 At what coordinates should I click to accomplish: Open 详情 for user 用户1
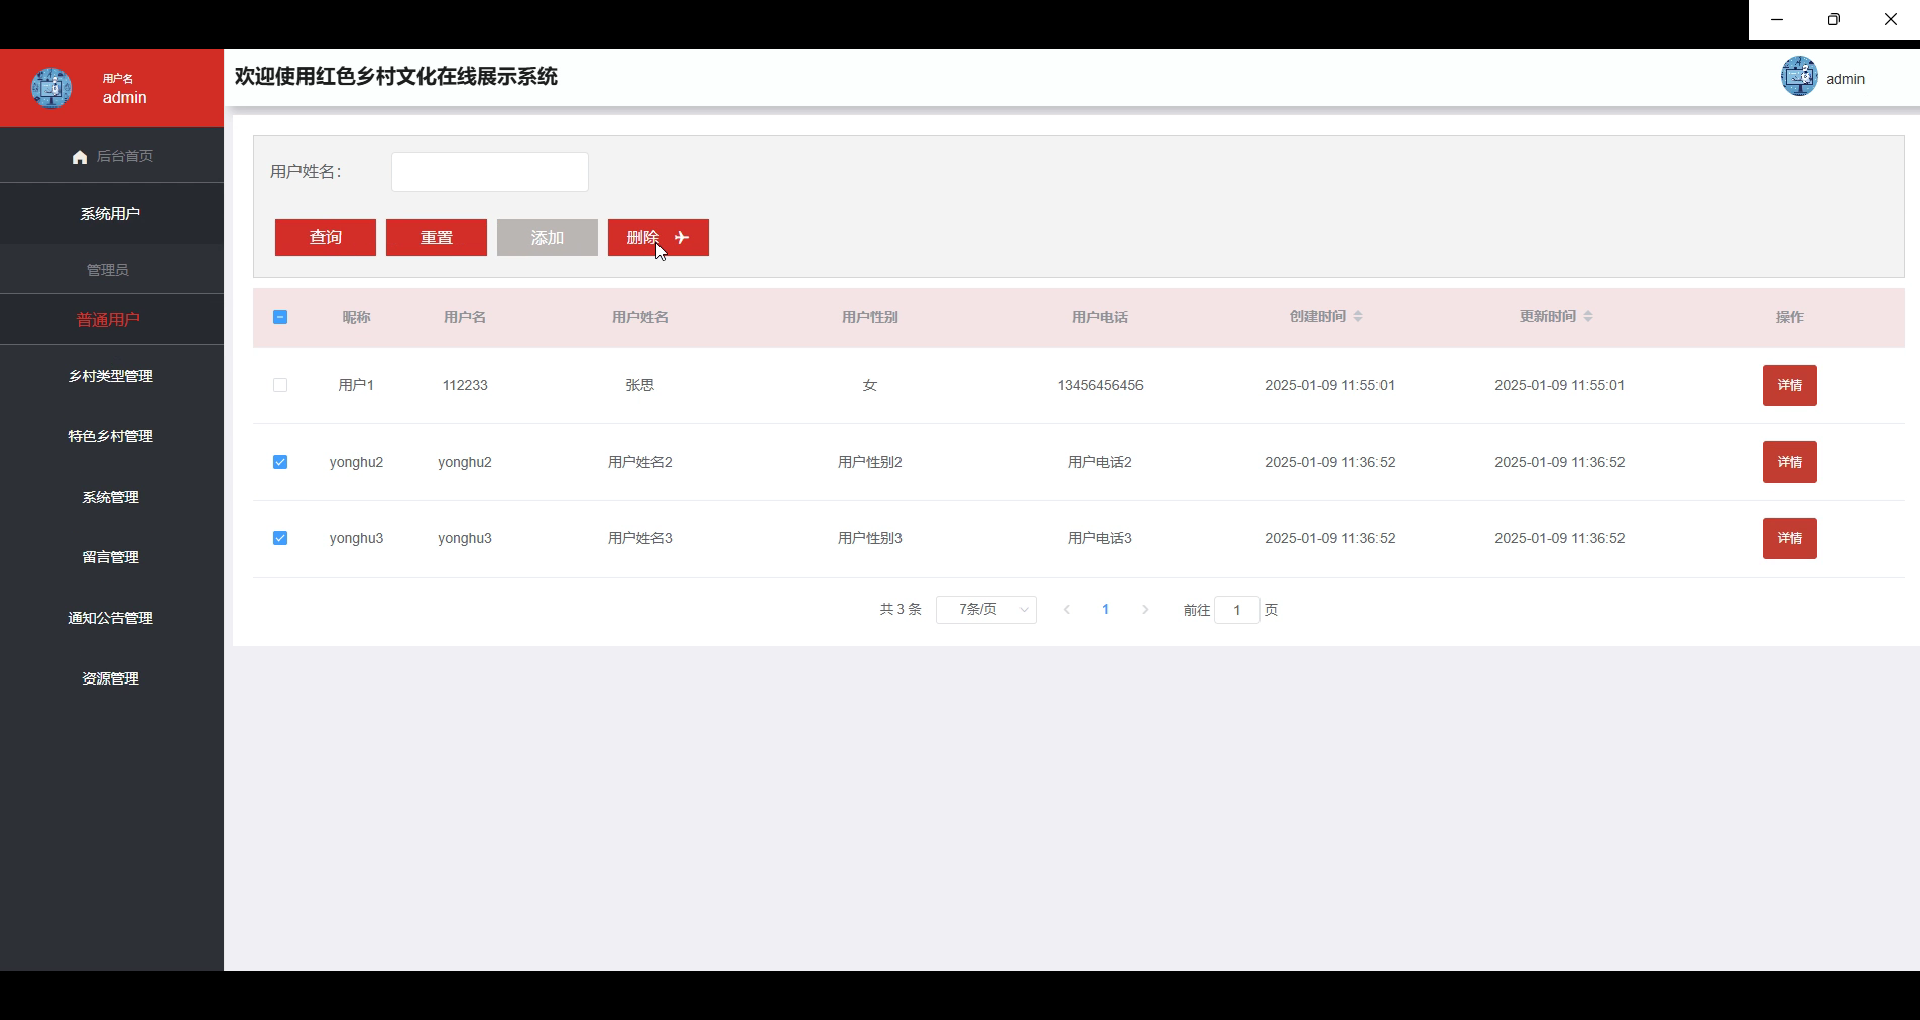tap(1789, 385)
